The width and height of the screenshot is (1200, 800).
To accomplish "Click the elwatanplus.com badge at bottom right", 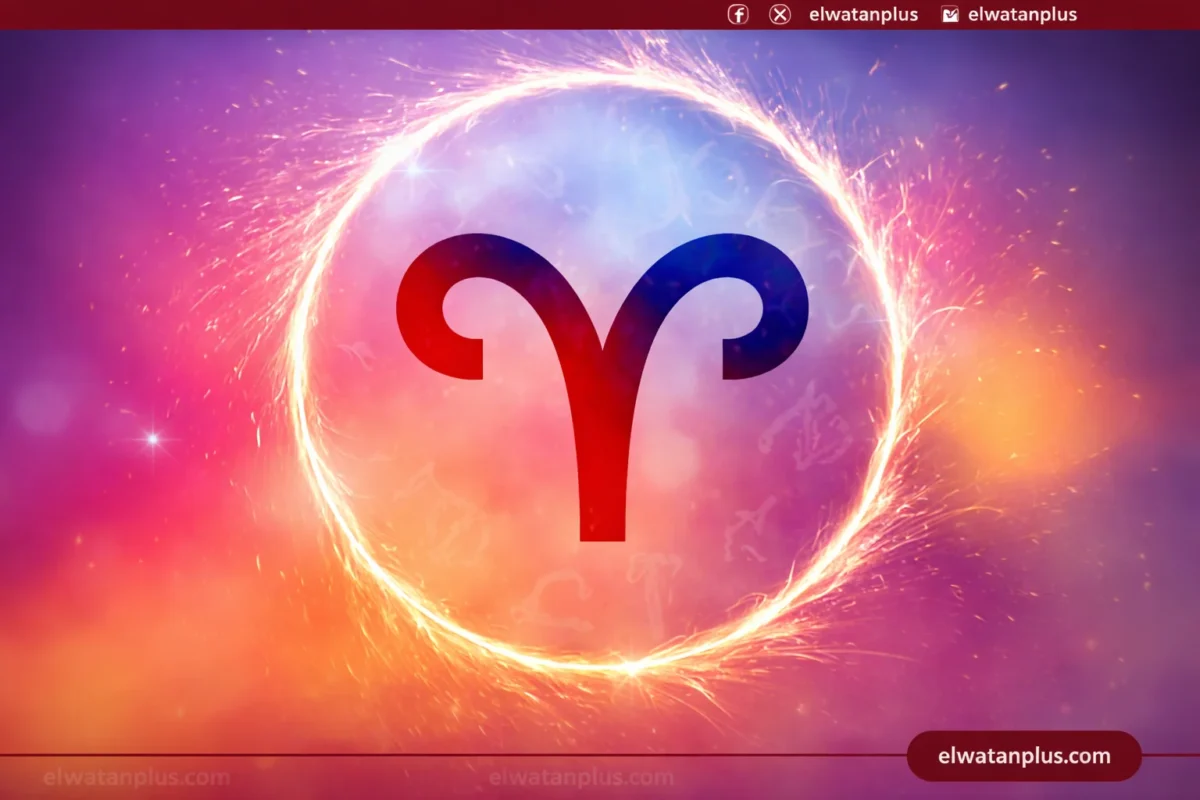I will tap(1024, 756).
